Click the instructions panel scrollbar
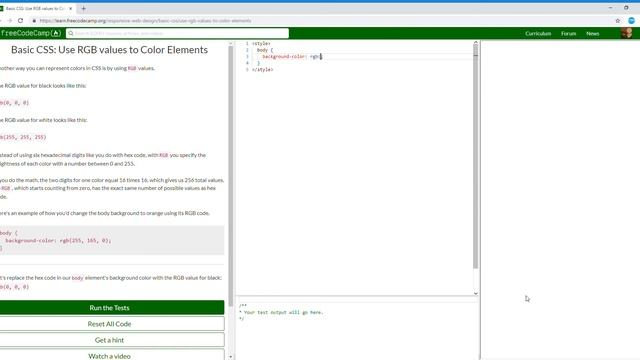Viewport: 640px width, 360px height. pos(231,176)
